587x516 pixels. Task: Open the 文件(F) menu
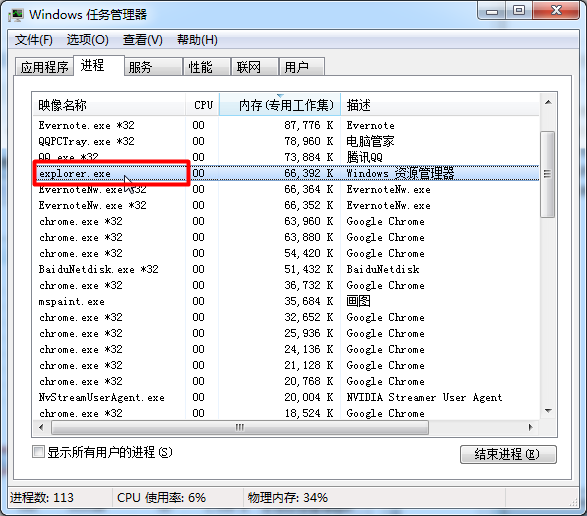34,40
